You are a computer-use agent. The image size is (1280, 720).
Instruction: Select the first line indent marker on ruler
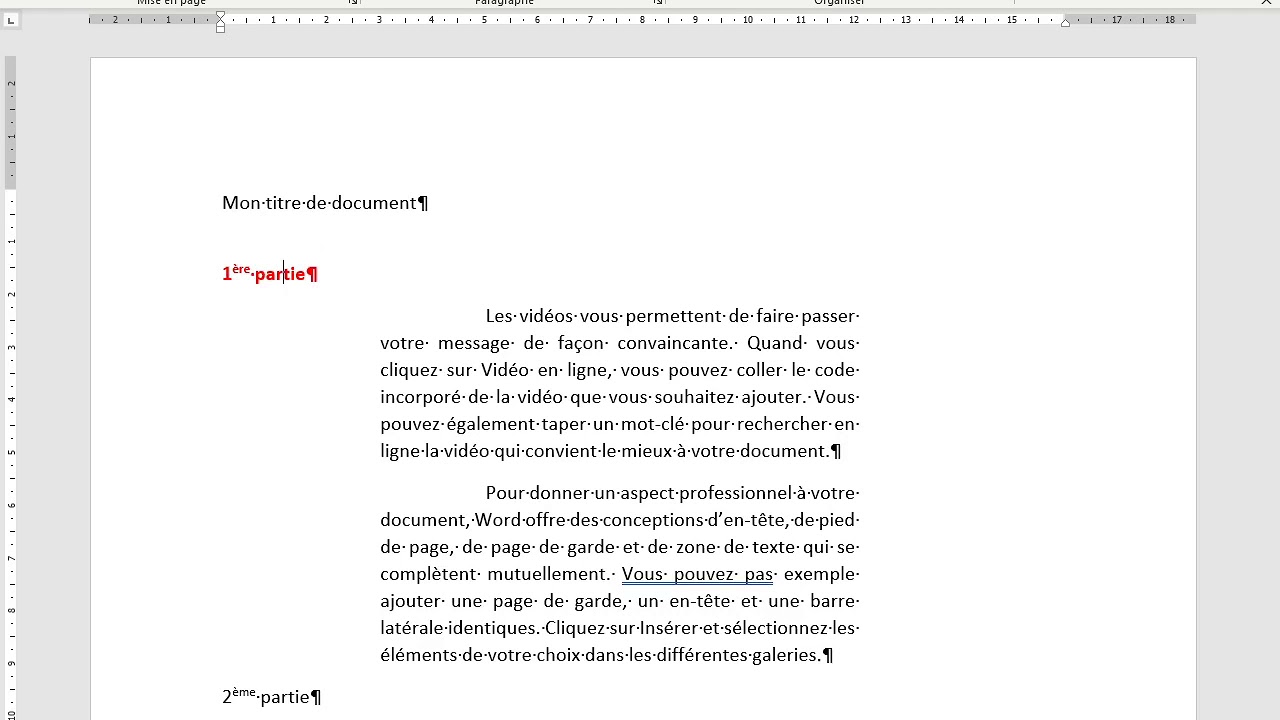pos(221,16)
